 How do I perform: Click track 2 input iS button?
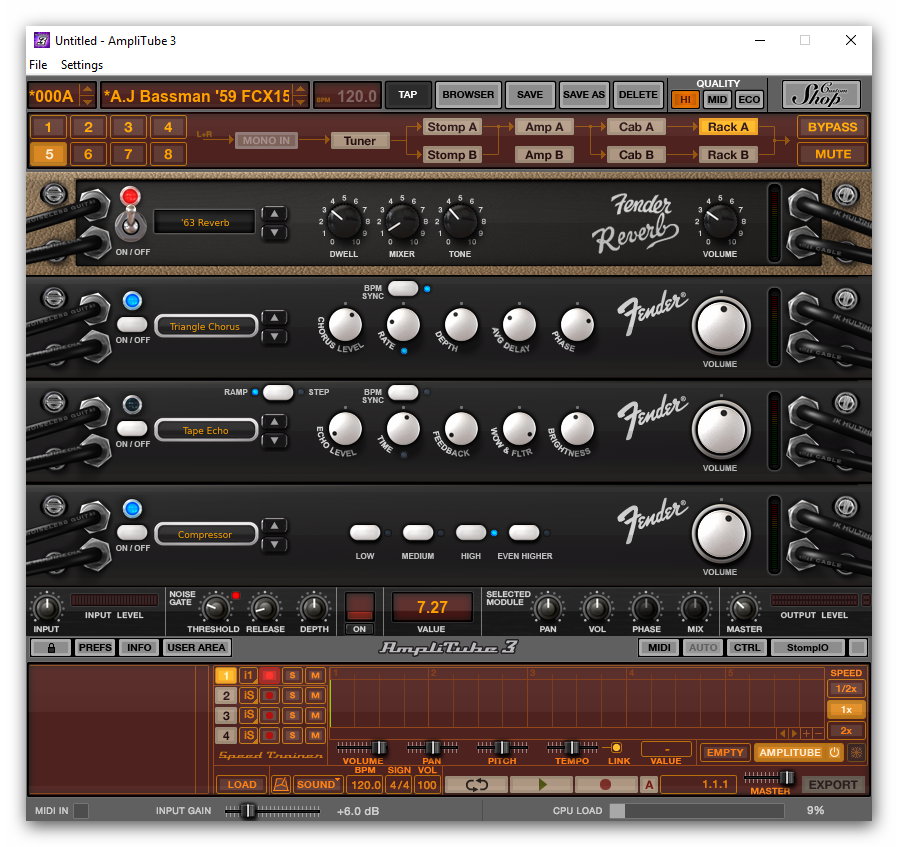[248, 696]
